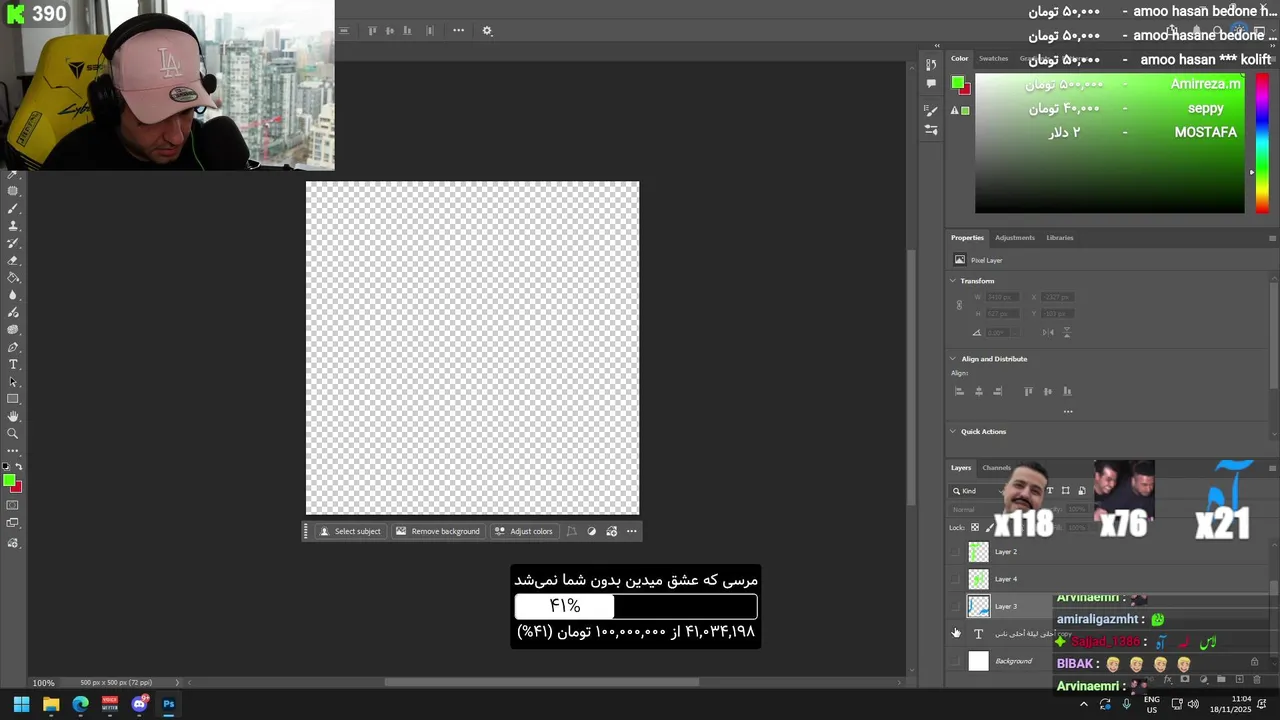Select the Hand tool
The image size is (1280, 720).
[x=13, y=416]
